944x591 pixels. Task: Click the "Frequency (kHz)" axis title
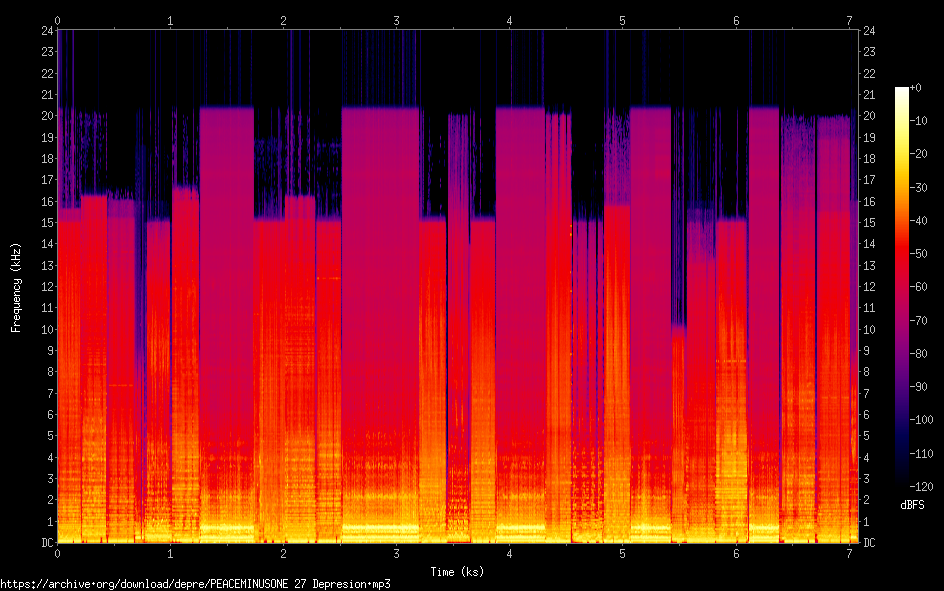click(x=16, y=288)
